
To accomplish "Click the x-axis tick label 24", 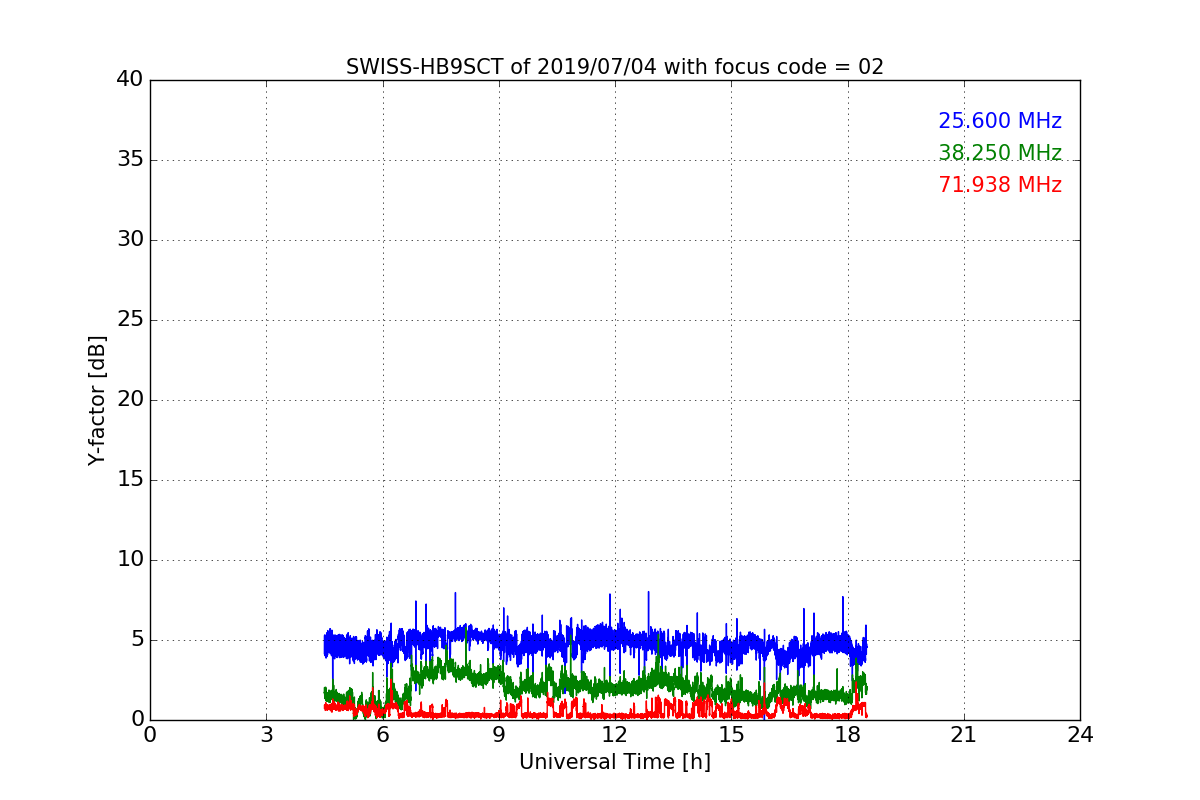I will click(x=1080, y=735).
